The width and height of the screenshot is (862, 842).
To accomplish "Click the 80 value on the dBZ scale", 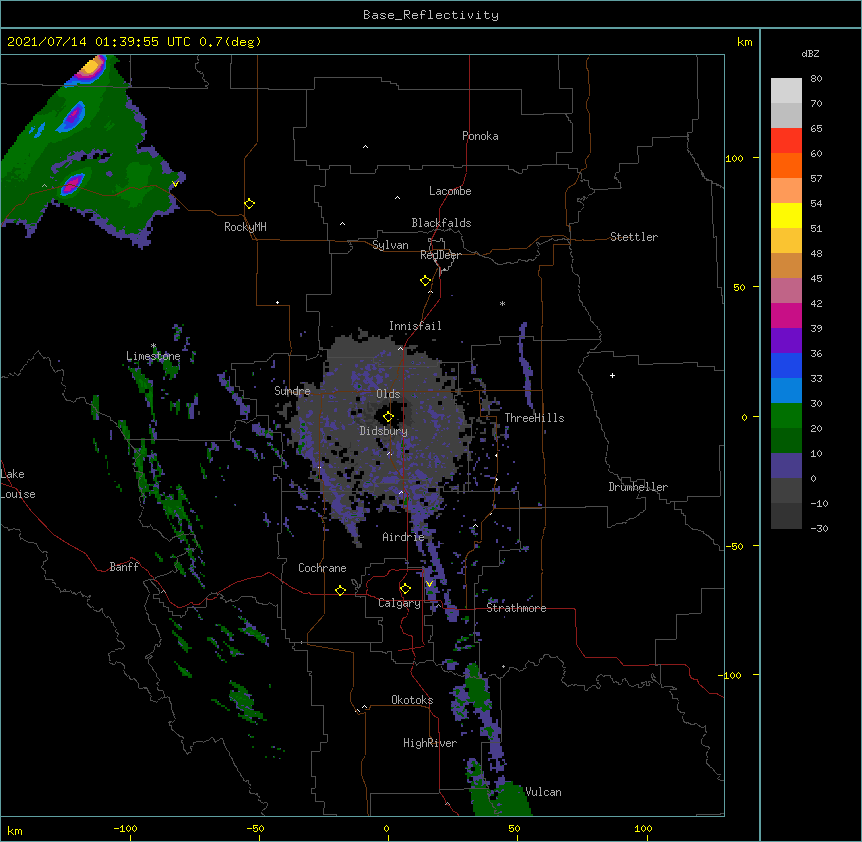I will click(x=816, y=79).
